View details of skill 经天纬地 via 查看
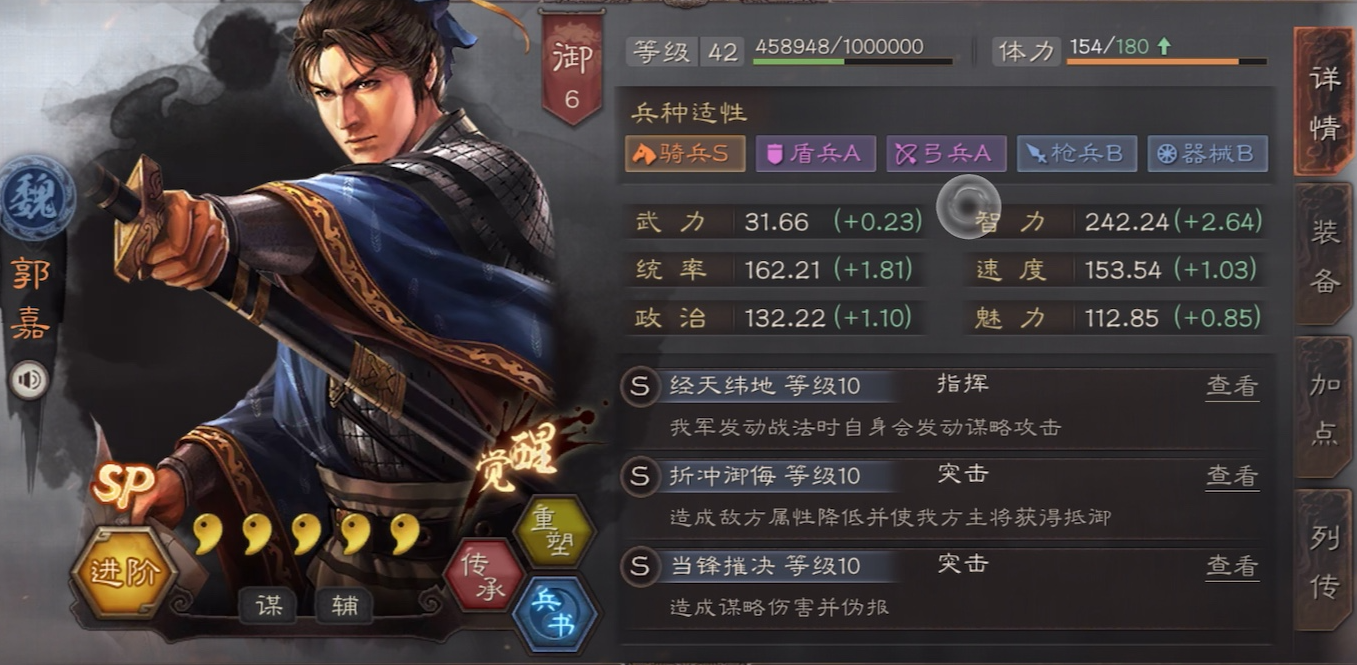The width and height of the screenshot is (1357, 665). 1232,386
